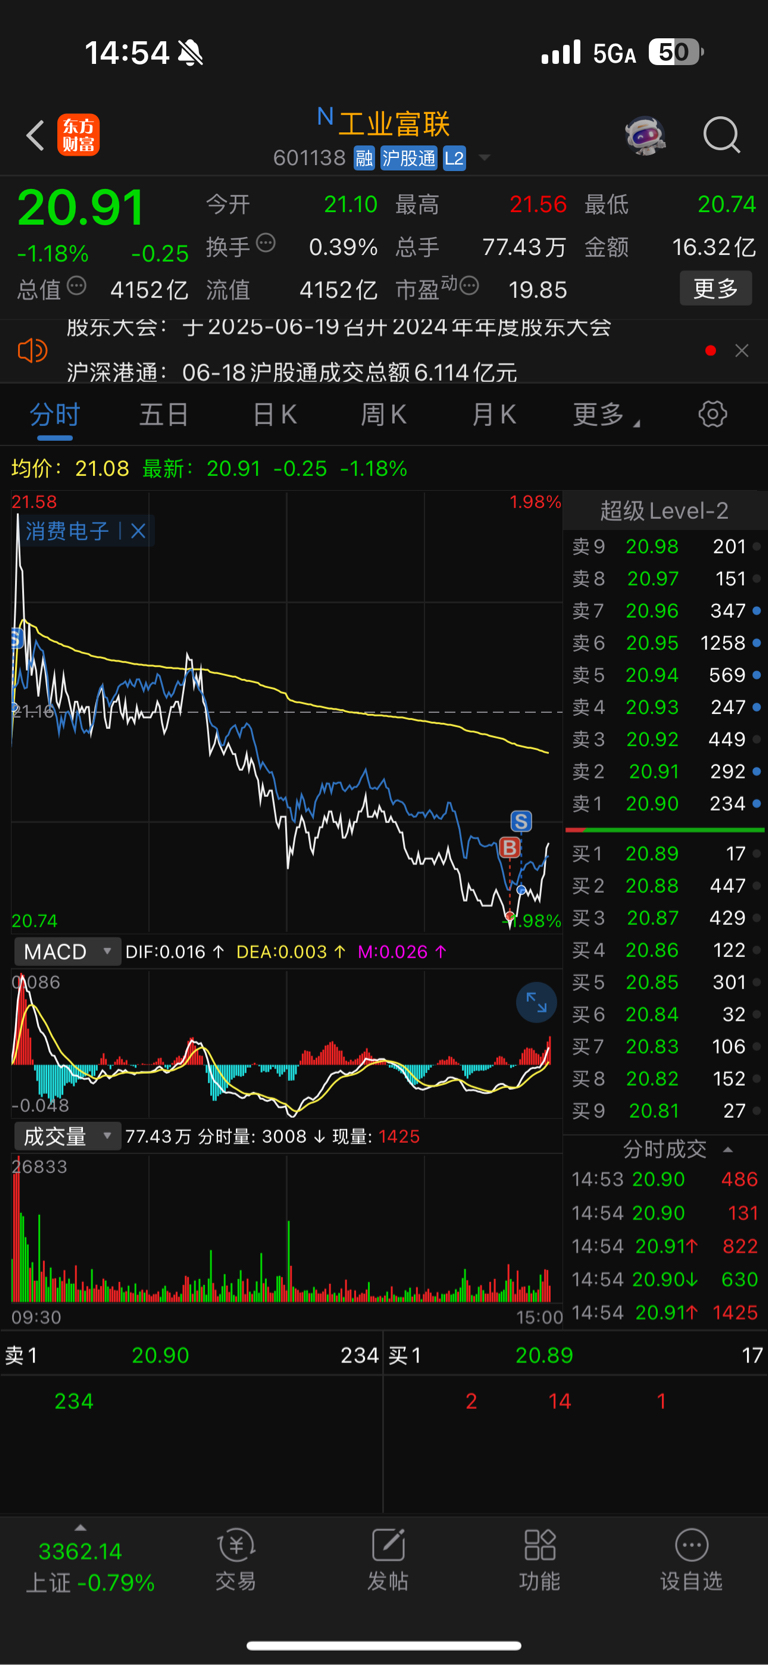Select 买5 row at 20.85
This screenshot has height=1665, width=768.
tap(665, 982)
